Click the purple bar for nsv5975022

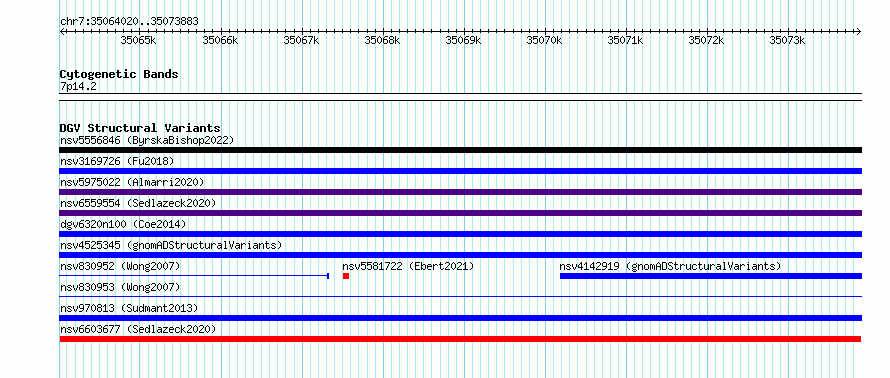click(x=460, y=192)
